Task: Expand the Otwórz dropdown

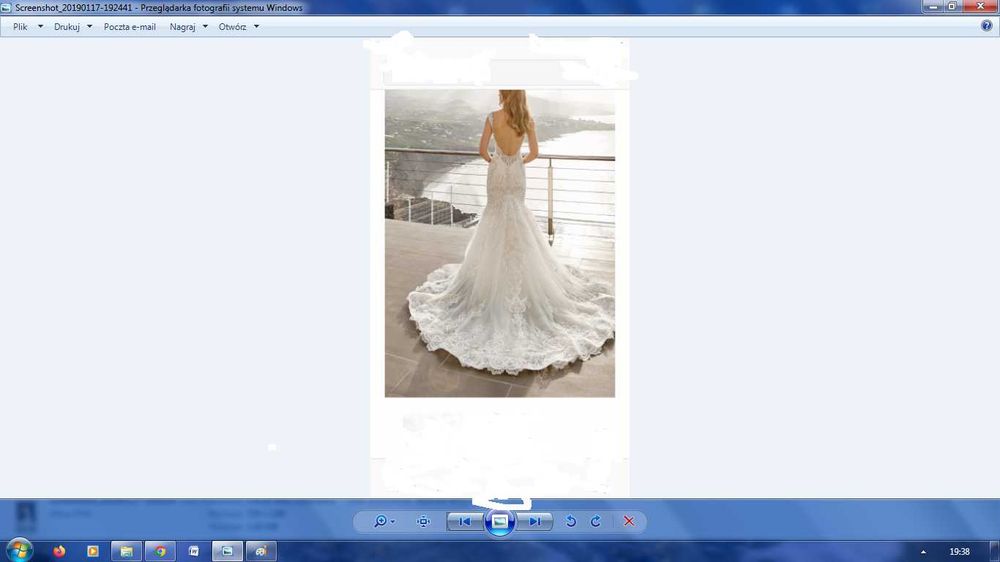Action: click(239, 27)
